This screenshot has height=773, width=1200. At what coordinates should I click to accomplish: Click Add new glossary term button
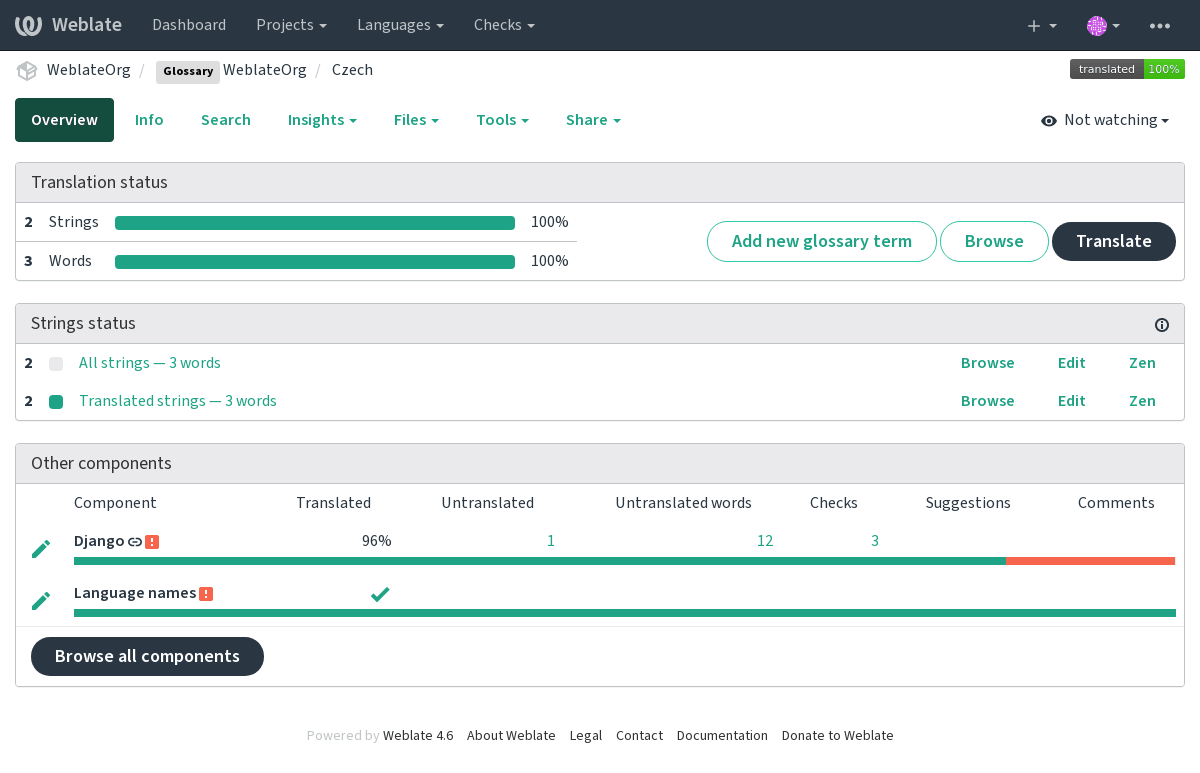(x=822, y=242)
